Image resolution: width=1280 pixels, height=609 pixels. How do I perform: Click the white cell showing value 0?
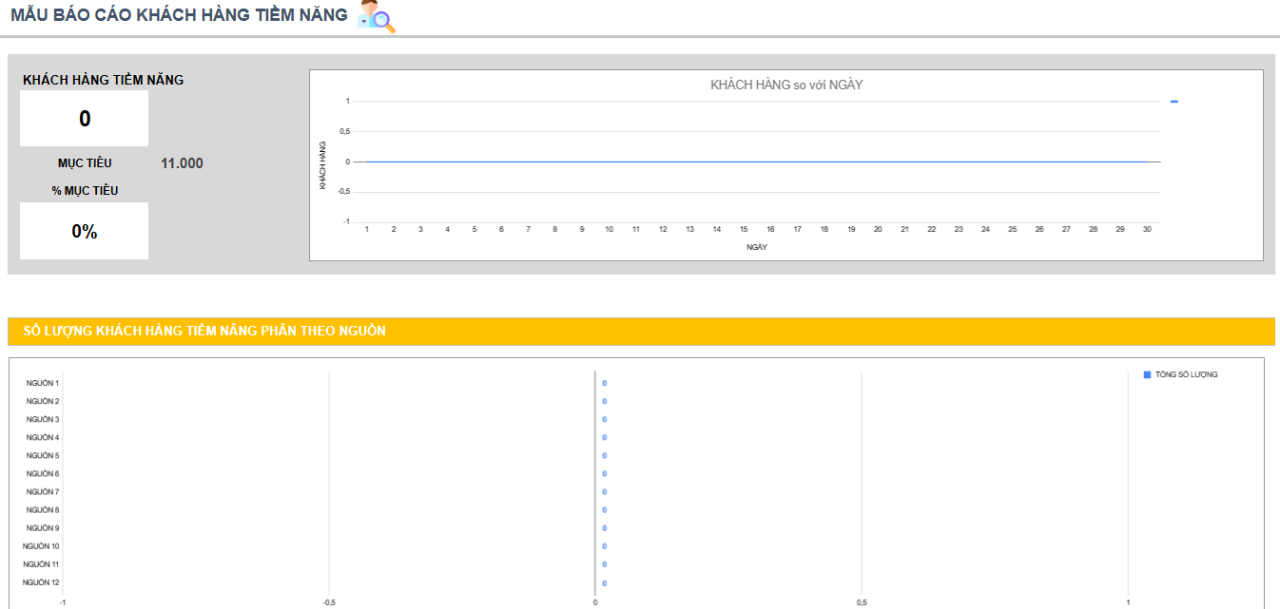click(x=84, y=119)
